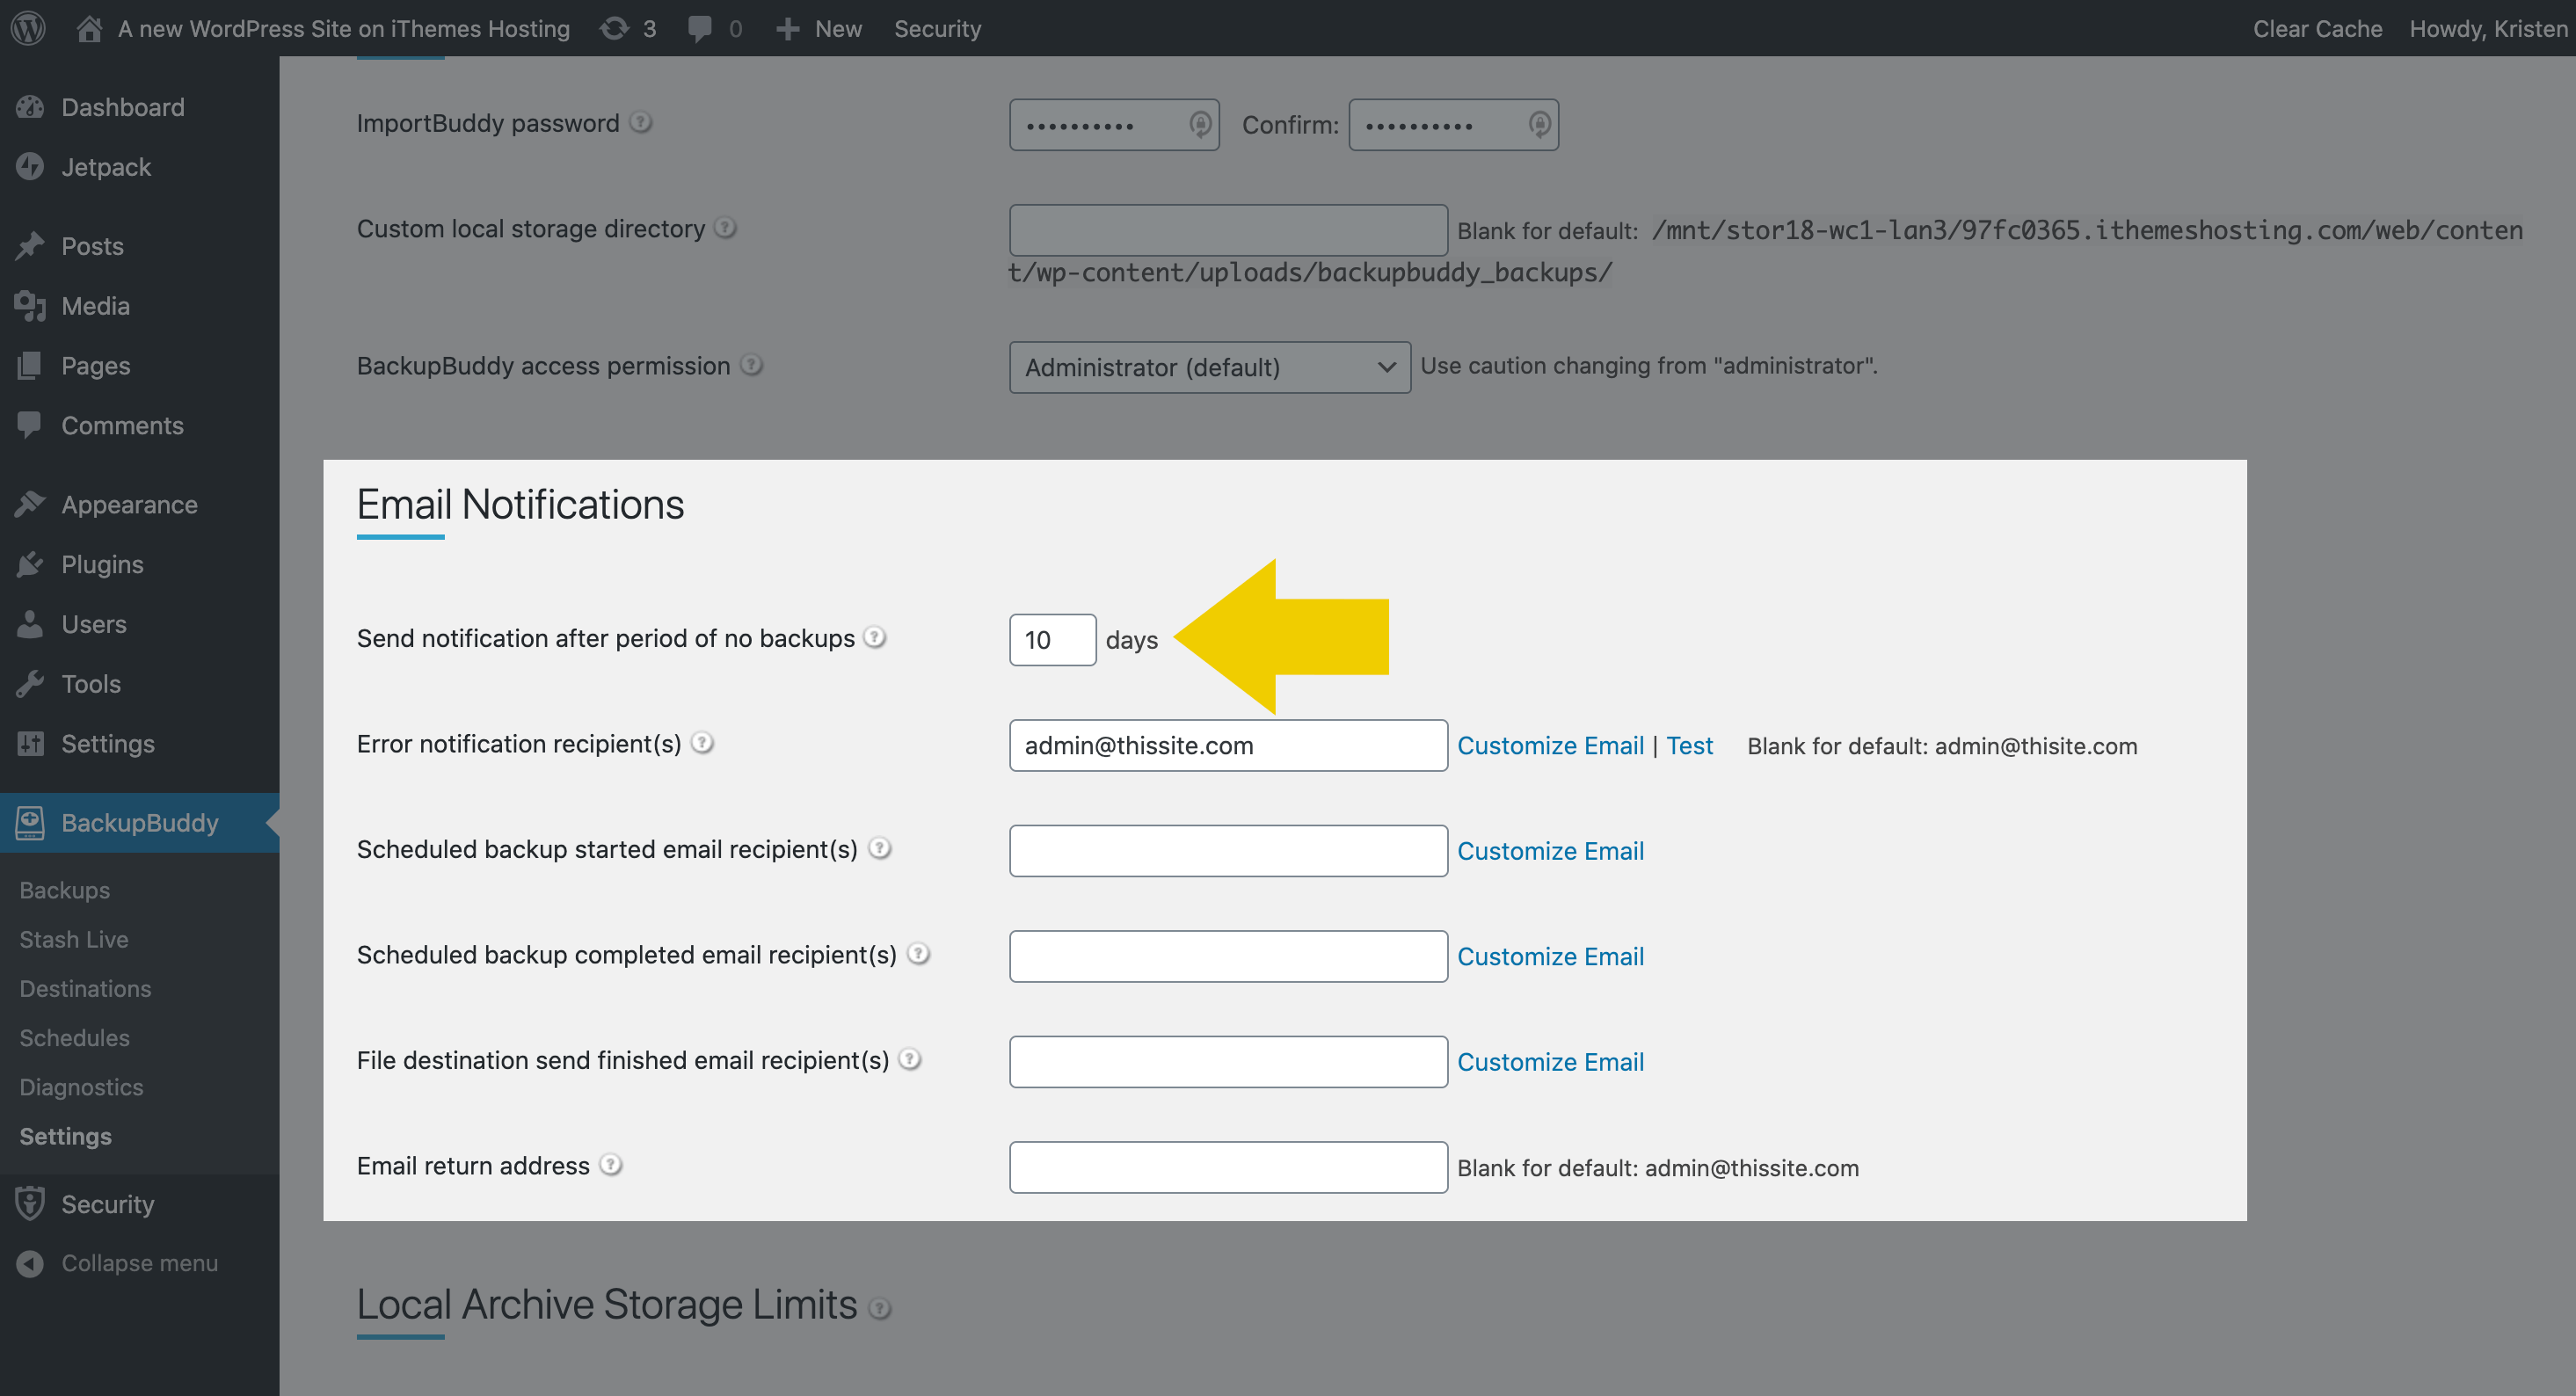Click the Security shield icon
The width and height of the screenshot is (2576, 1396).
click(x=30, y=1203)
